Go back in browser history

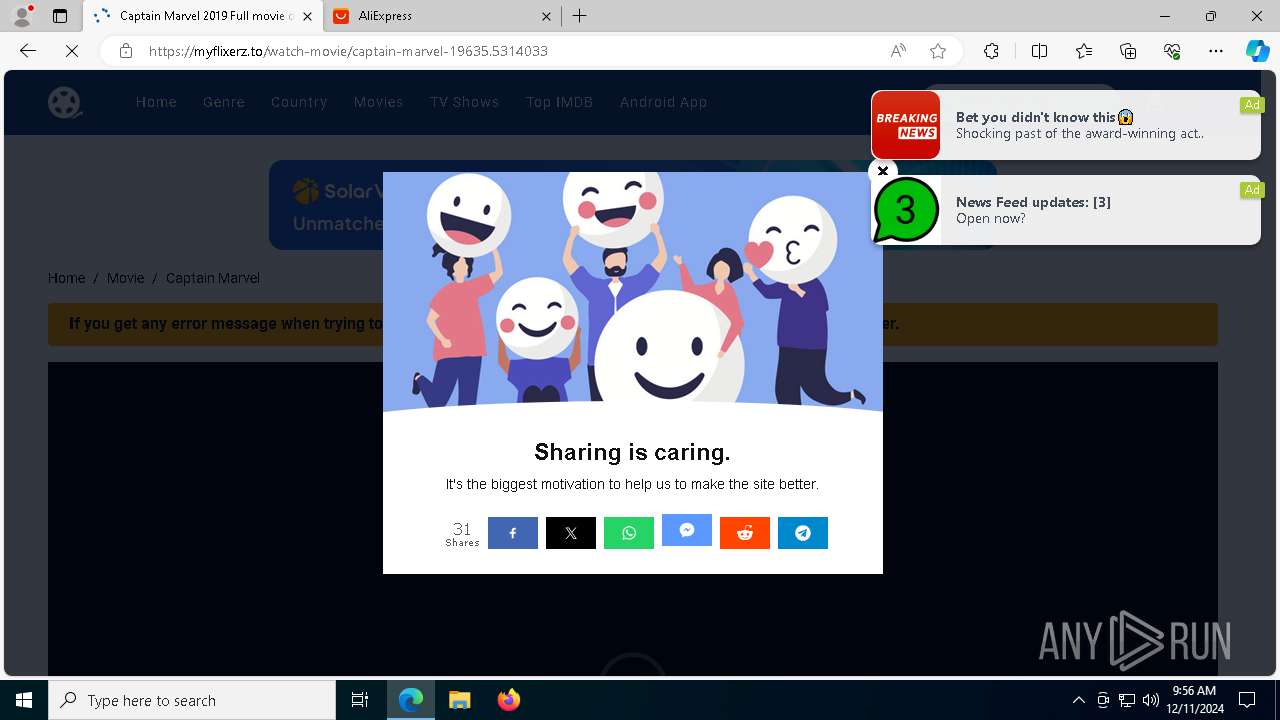(x=28, y=51)
